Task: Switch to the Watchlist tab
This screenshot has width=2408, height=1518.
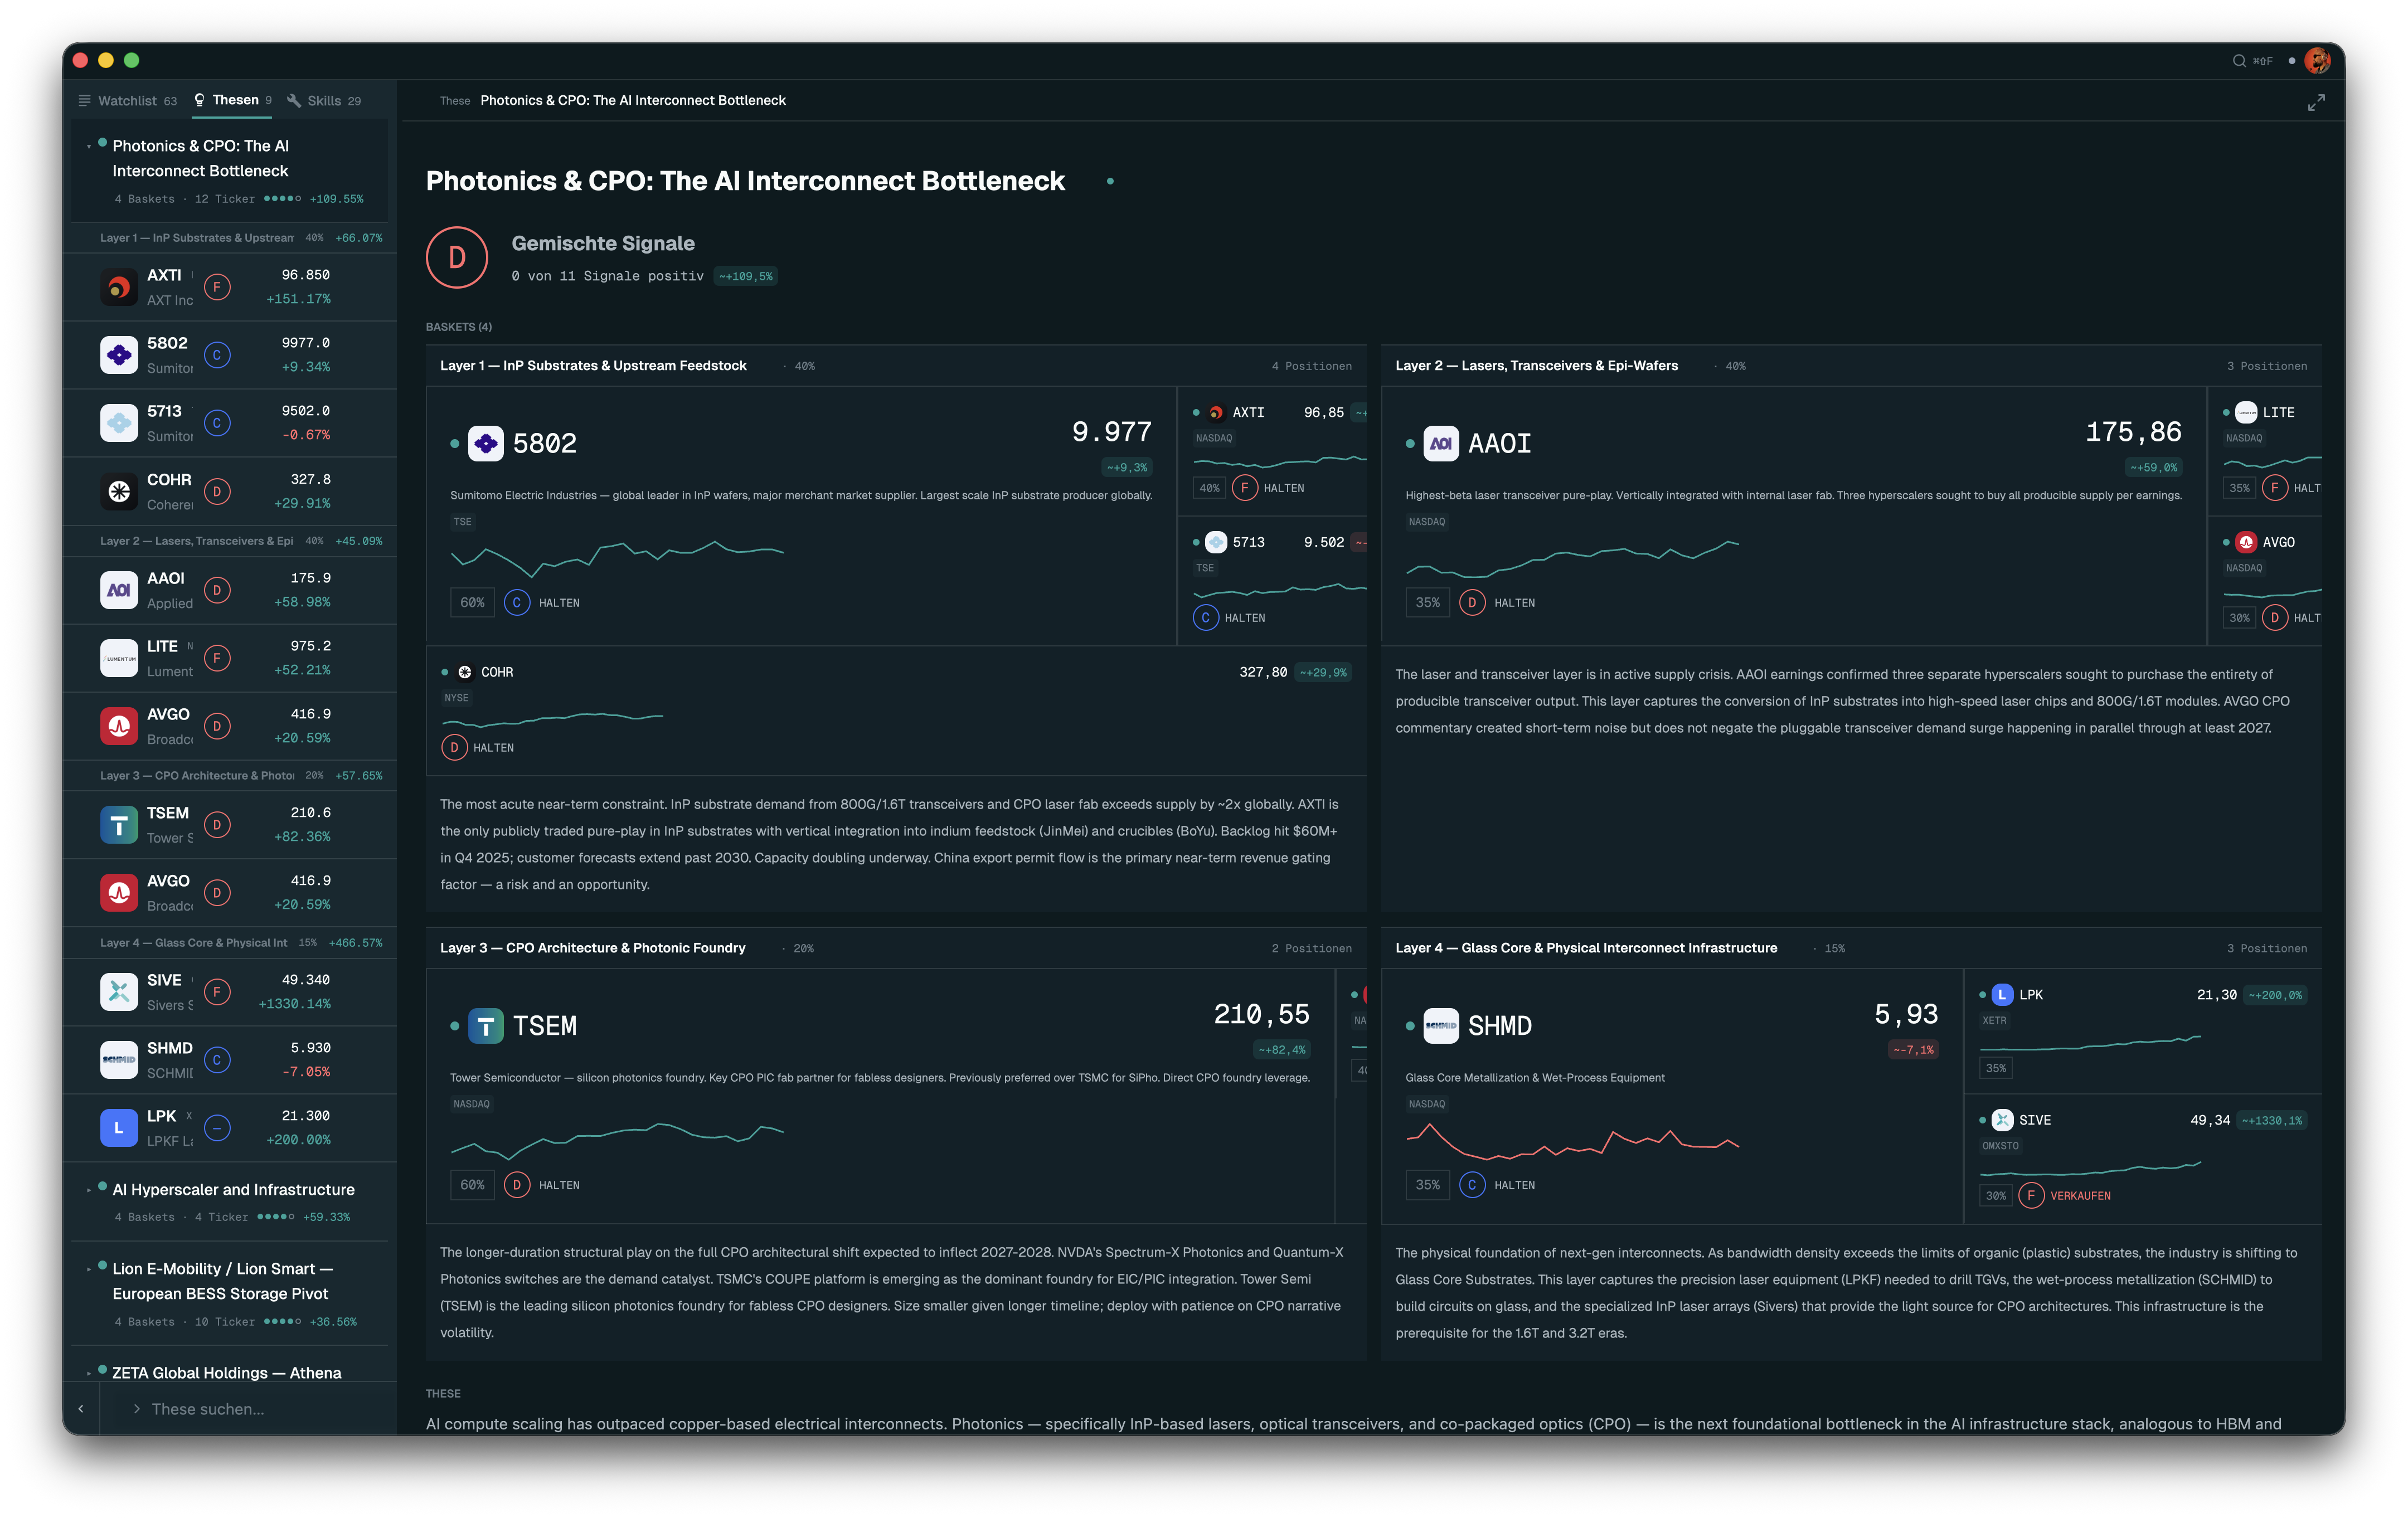Action: 127,101
